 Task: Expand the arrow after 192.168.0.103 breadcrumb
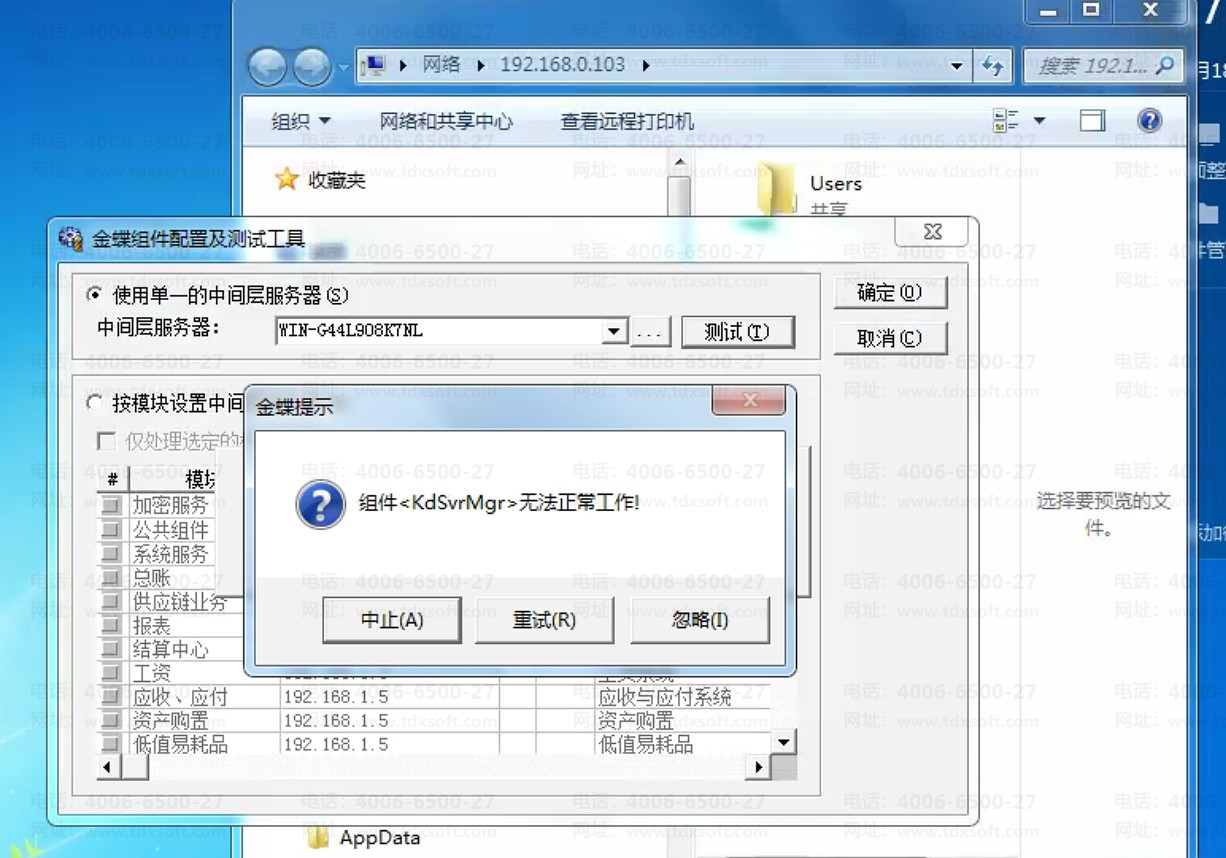click(646, 66)
